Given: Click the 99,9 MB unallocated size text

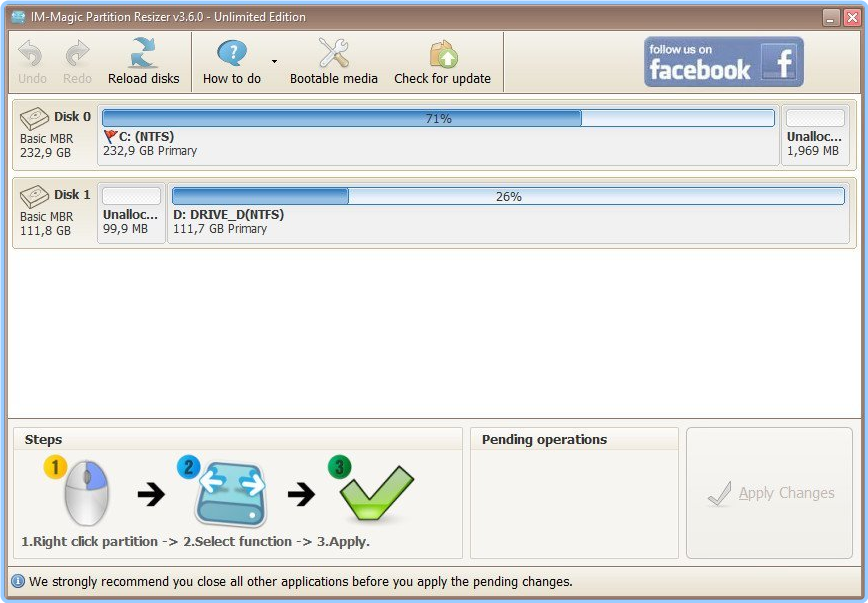Looking at the screenshot, I should (x=126, y=229).
